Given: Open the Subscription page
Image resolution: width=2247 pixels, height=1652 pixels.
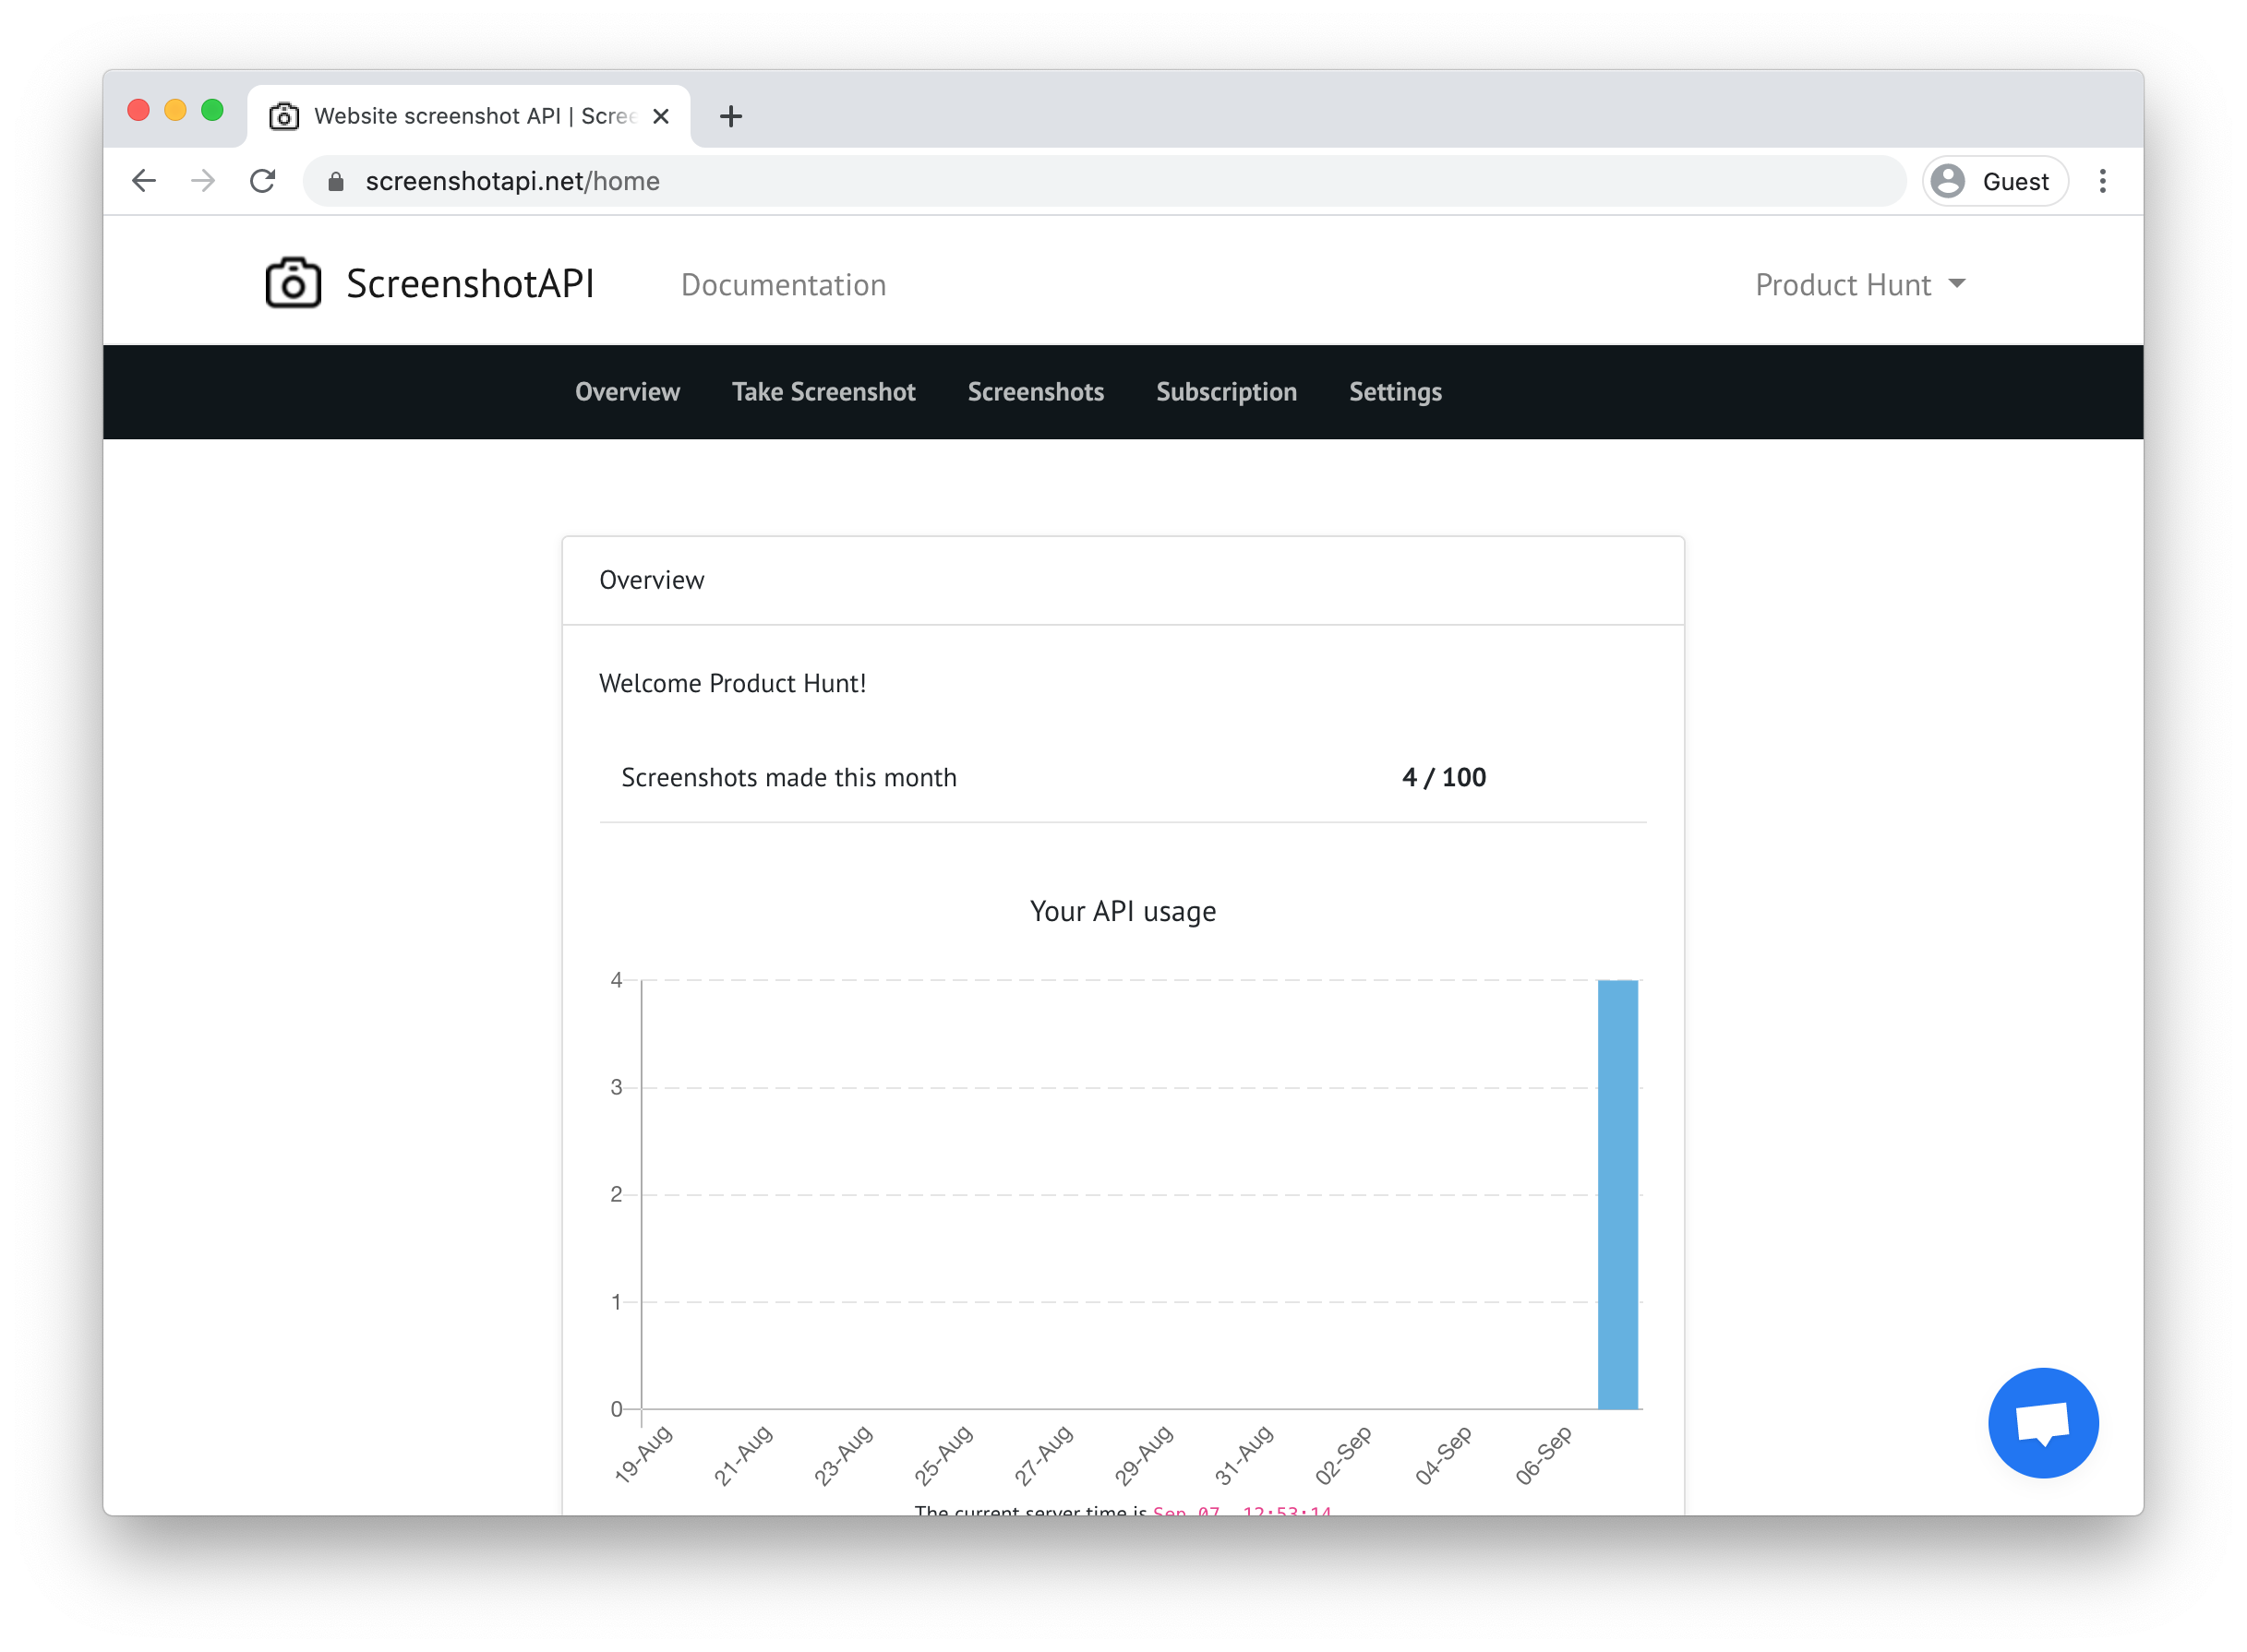Looking at the screenshot, I should (1226, 392).
